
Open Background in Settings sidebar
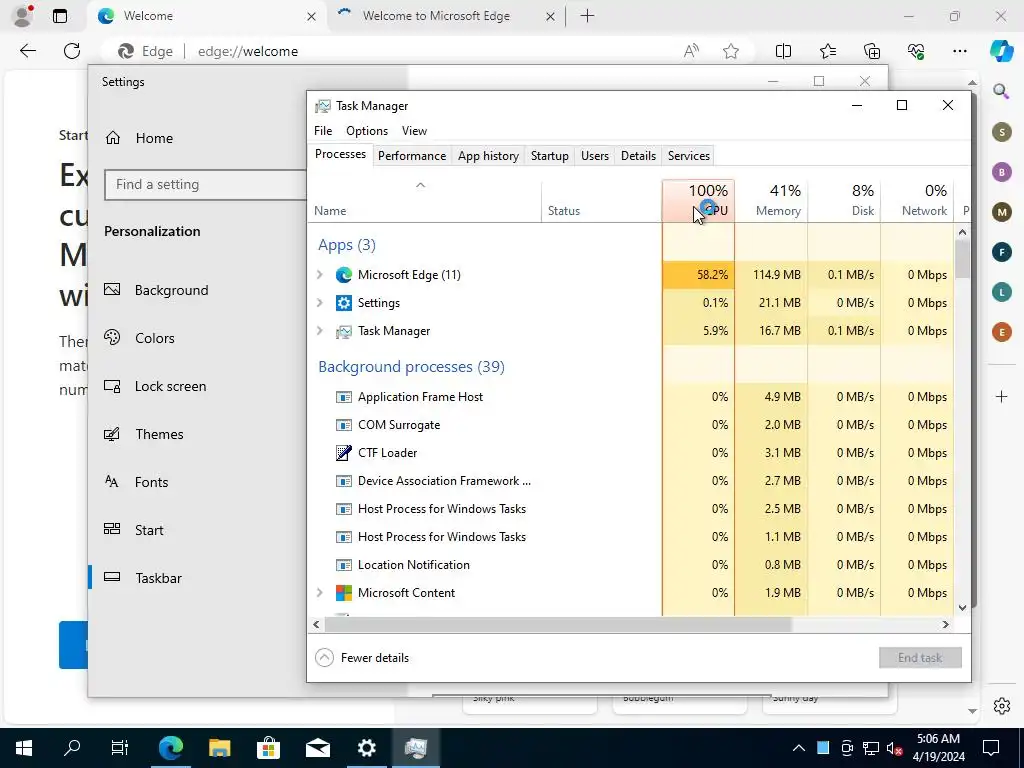click(x=171, y=290)
